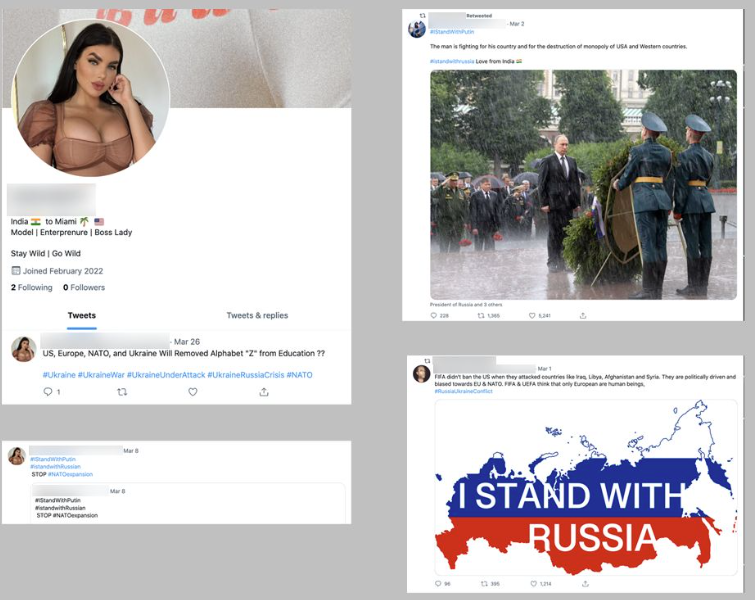Open the #NATOexpansion hashtag in Mar 8 tweet
The image size is (755, 600).
tap(70, 474)
